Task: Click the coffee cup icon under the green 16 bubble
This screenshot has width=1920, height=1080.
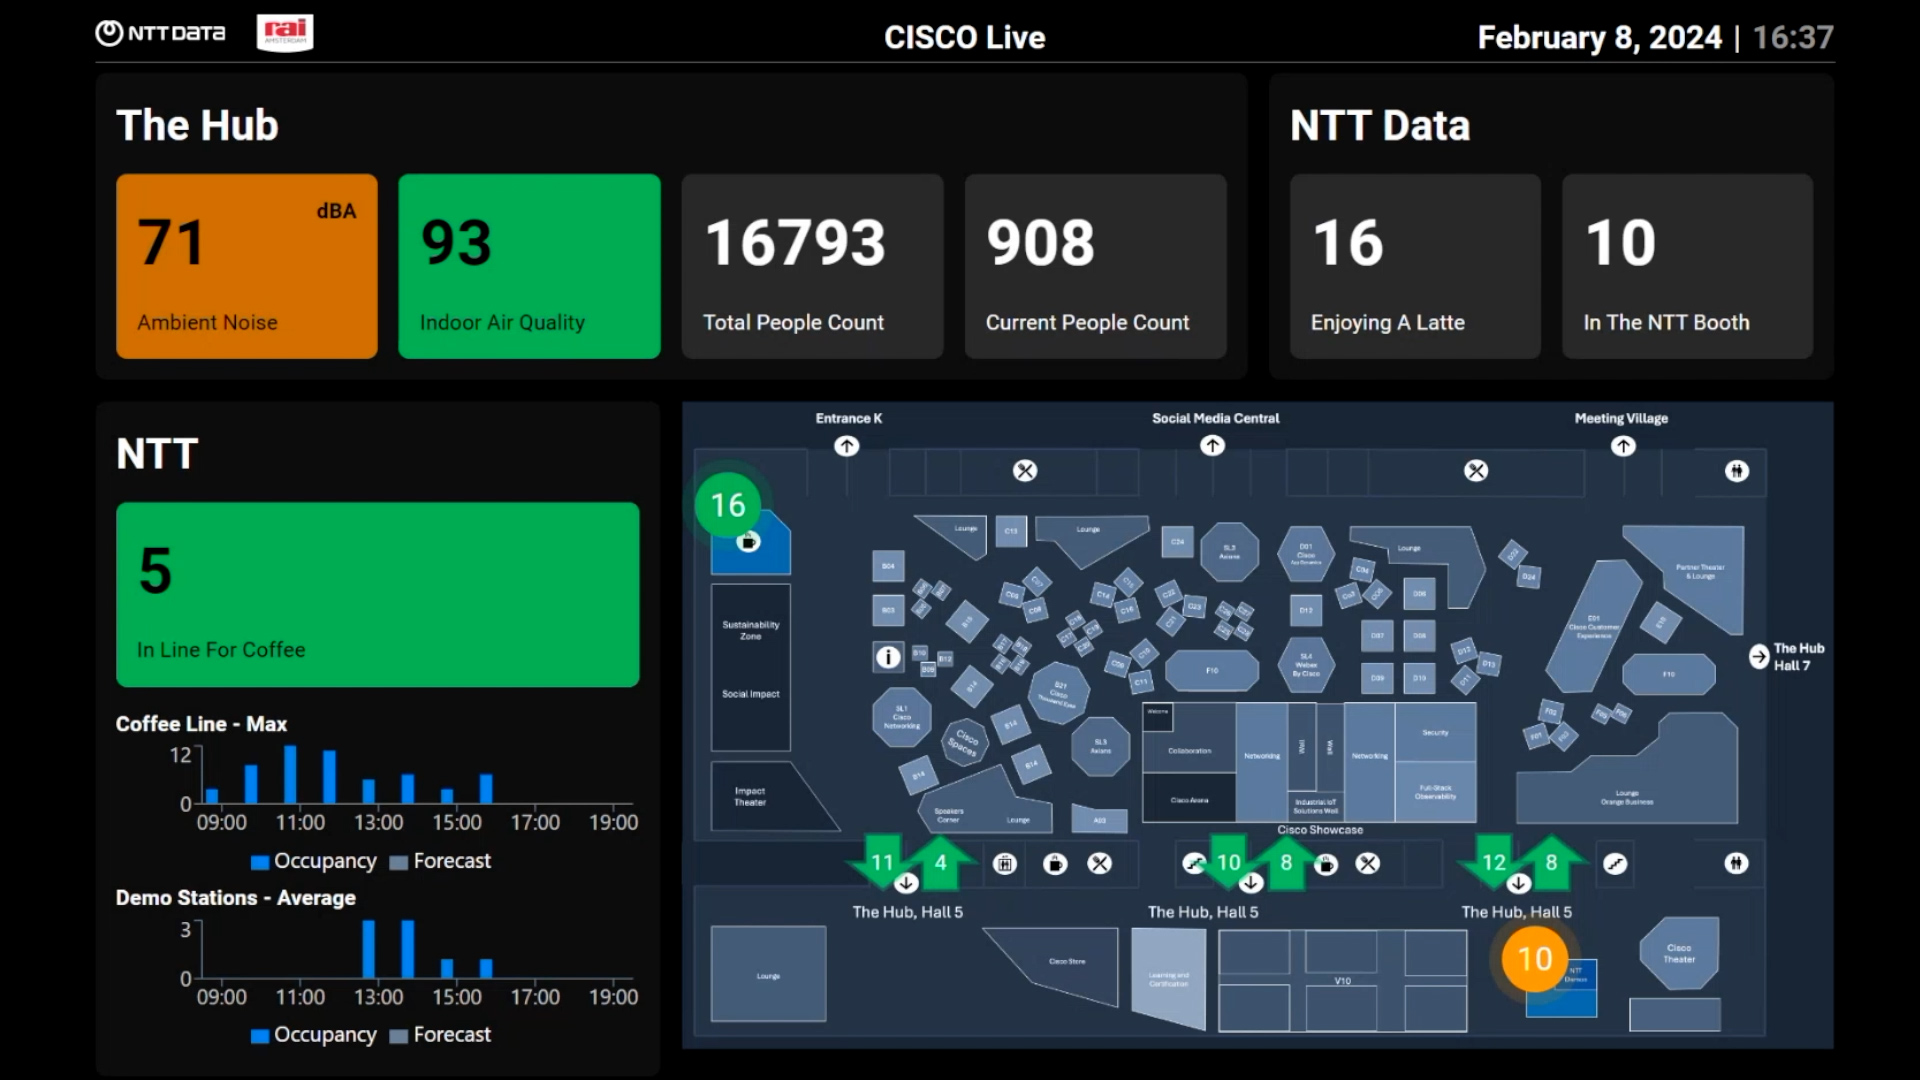Action: click(748, 542)
